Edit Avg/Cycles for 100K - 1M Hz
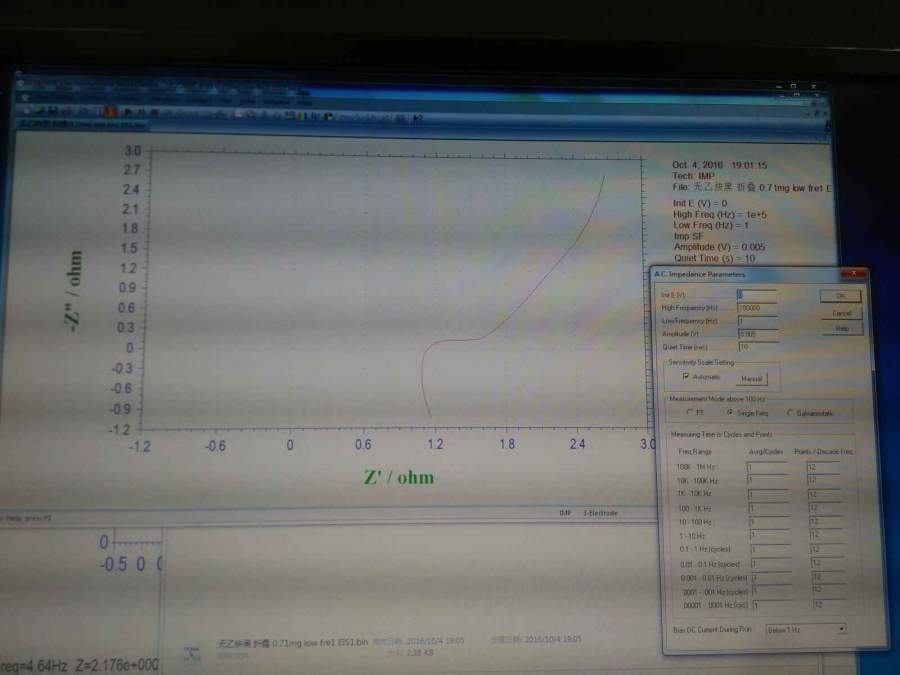Viewport: 900px width, 675px height. pyautogui.click(x=767, y=467)
